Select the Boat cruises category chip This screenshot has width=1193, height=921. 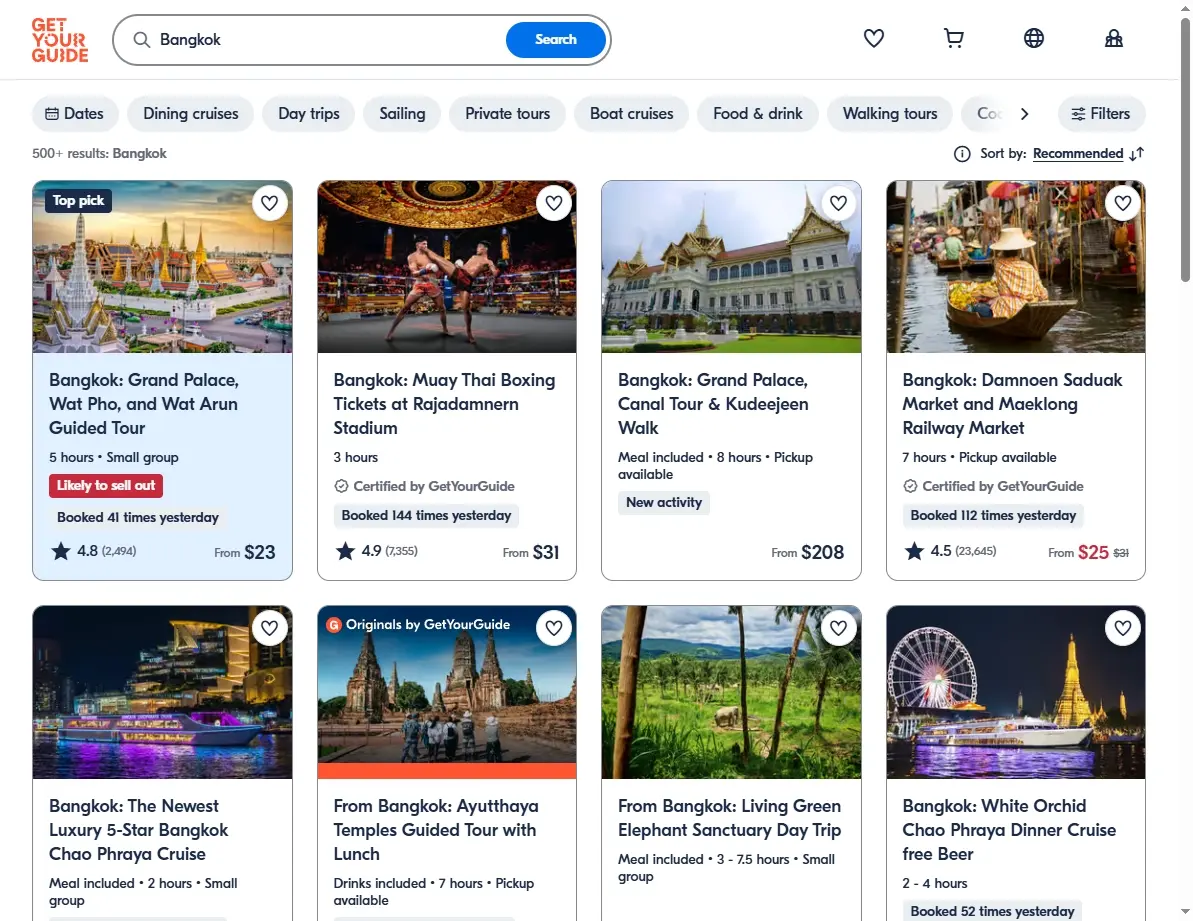click(x=631, y=114)
